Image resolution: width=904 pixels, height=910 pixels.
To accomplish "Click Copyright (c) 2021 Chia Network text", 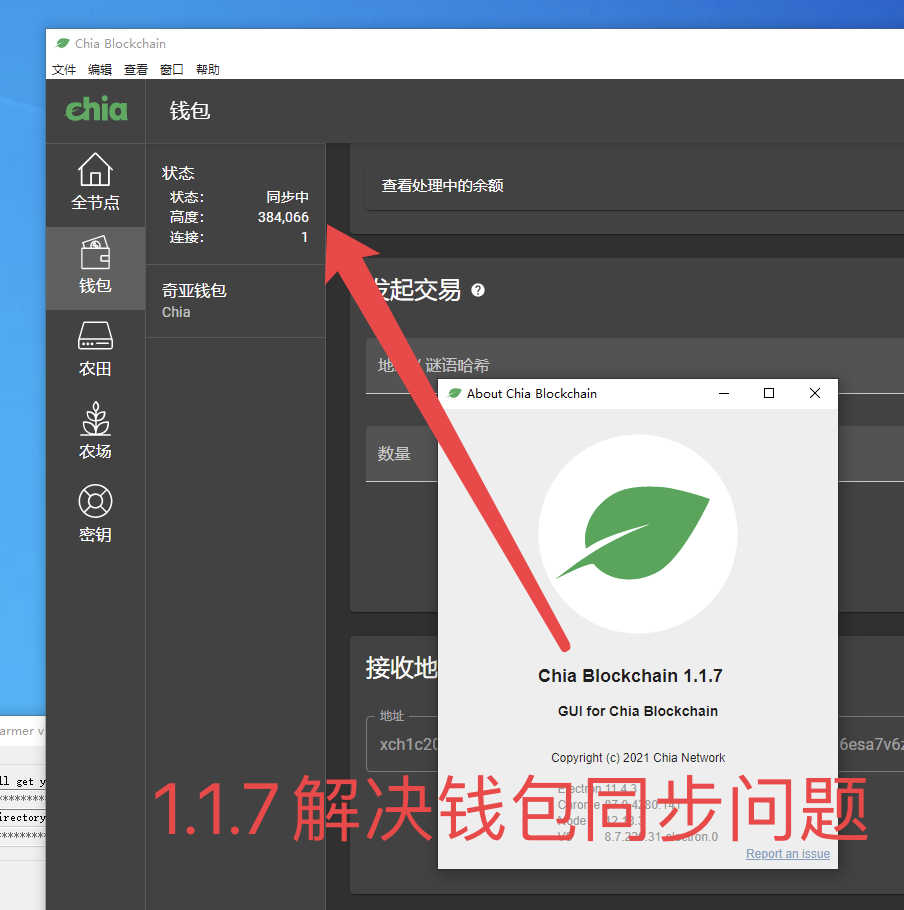I will click(x=638, y=758).
